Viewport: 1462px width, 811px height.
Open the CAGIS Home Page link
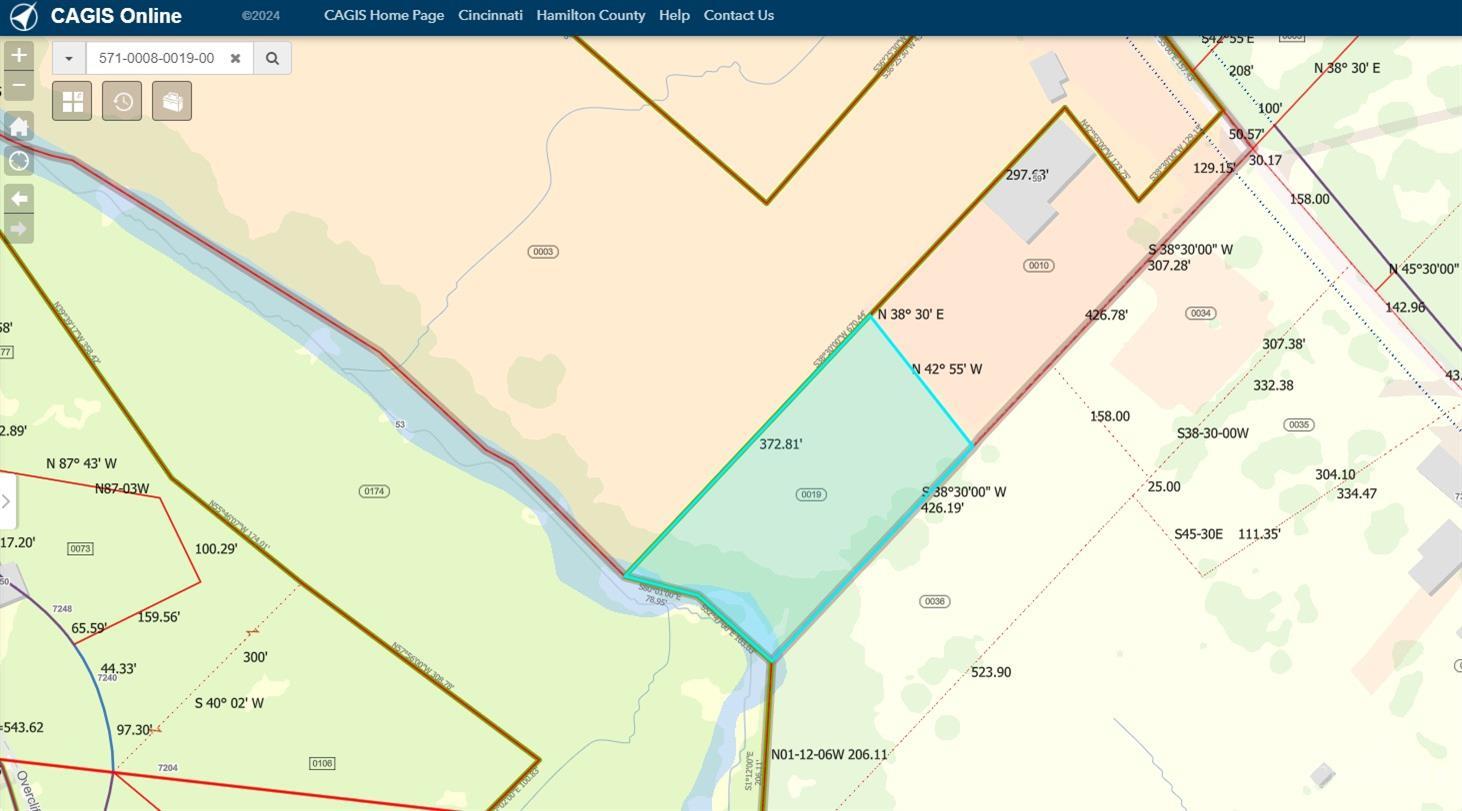(x=384, y=15)
